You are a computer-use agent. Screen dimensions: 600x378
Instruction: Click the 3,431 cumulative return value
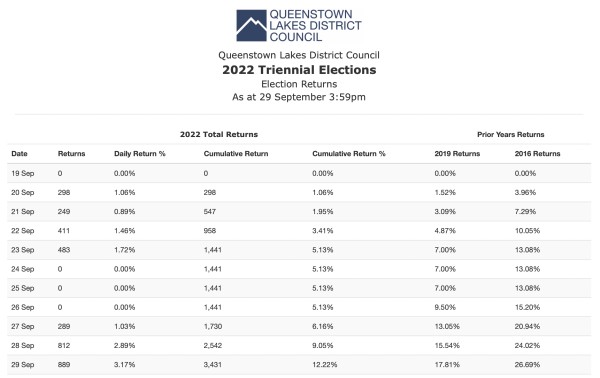[x=212, y=365]
